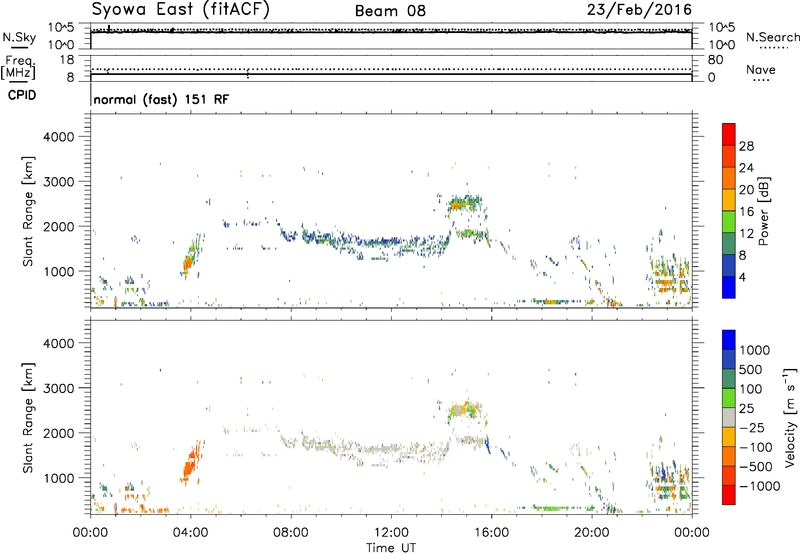The image size is (800, 554).
Task: Click the "18" frequency axis value
Action: [67, 60]
